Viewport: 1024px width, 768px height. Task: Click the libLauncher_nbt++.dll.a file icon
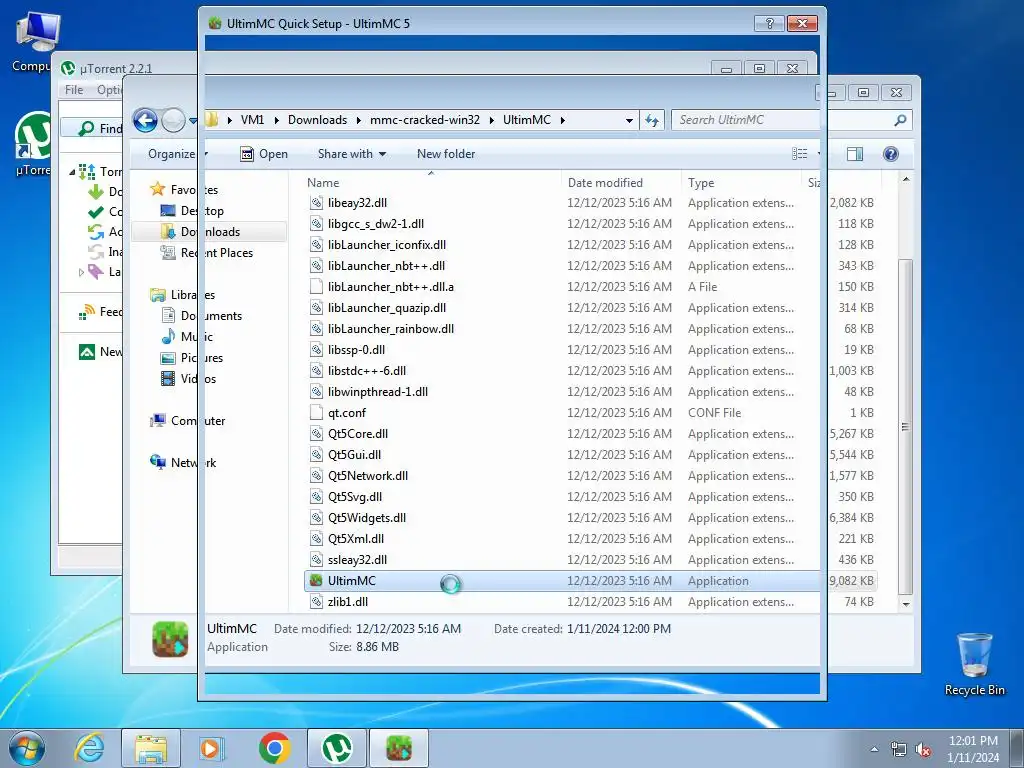point(316,287)
